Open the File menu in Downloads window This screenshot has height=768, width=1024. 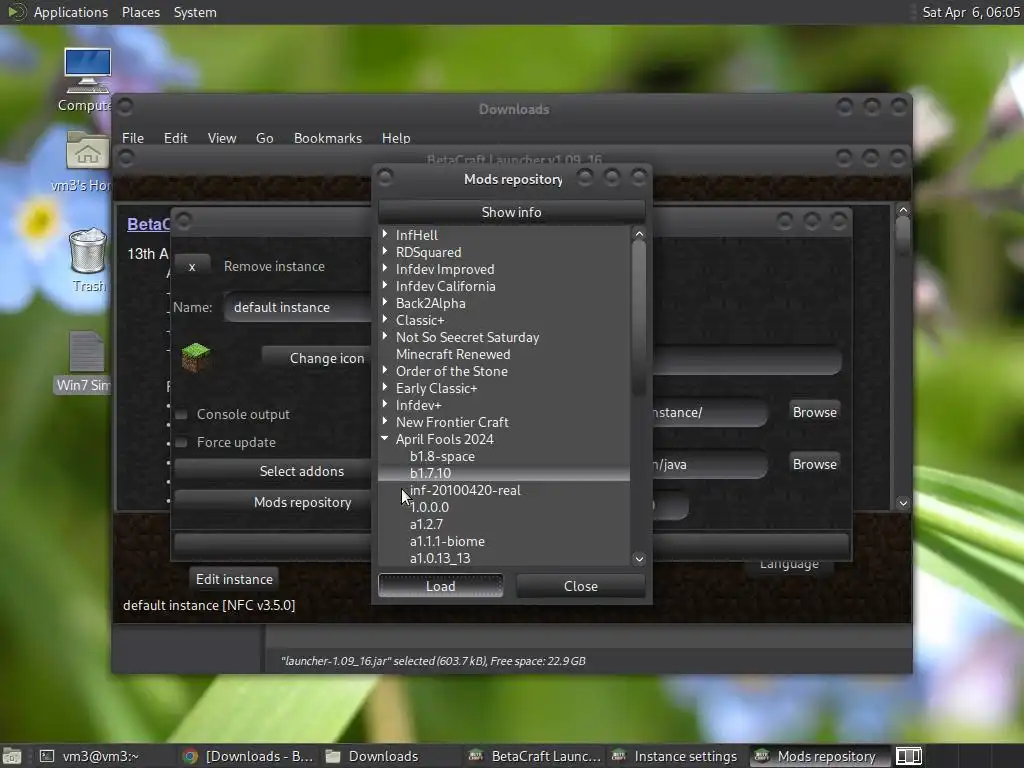(133, 138)
